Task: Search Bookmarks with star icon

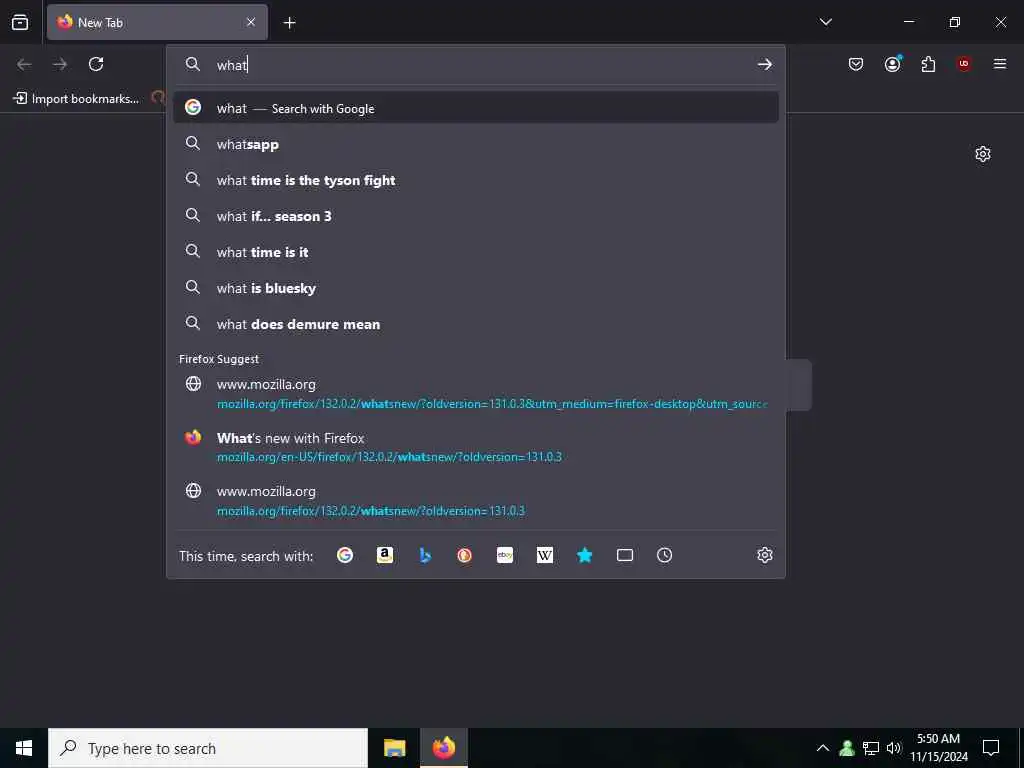Action: click(x=584, y=555)
